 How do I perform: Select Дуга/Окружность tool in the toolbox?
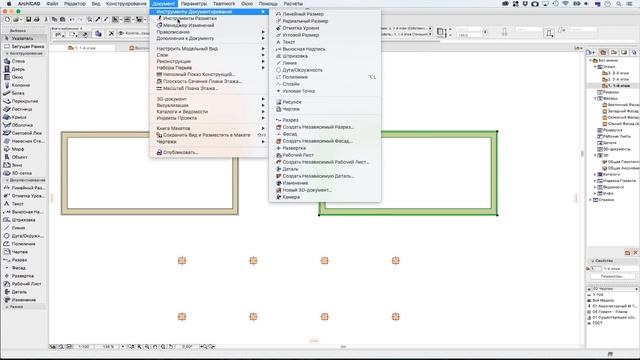[x=24, y=236]
